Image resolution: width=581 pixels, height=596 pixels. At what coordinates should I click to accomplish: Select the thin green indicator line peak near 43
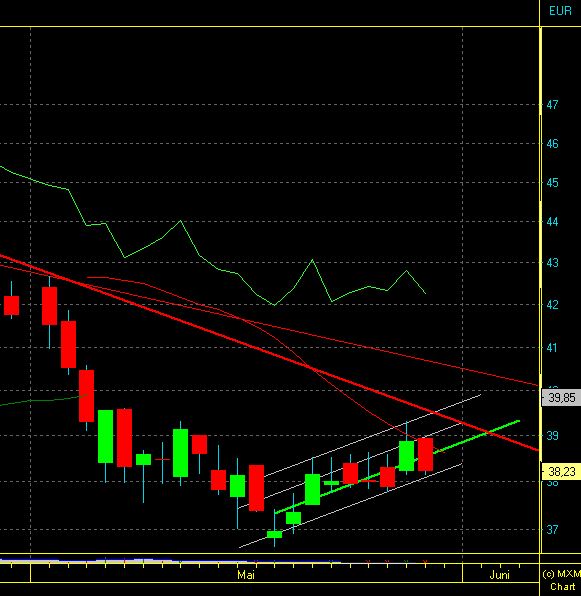tap(313, 260)
